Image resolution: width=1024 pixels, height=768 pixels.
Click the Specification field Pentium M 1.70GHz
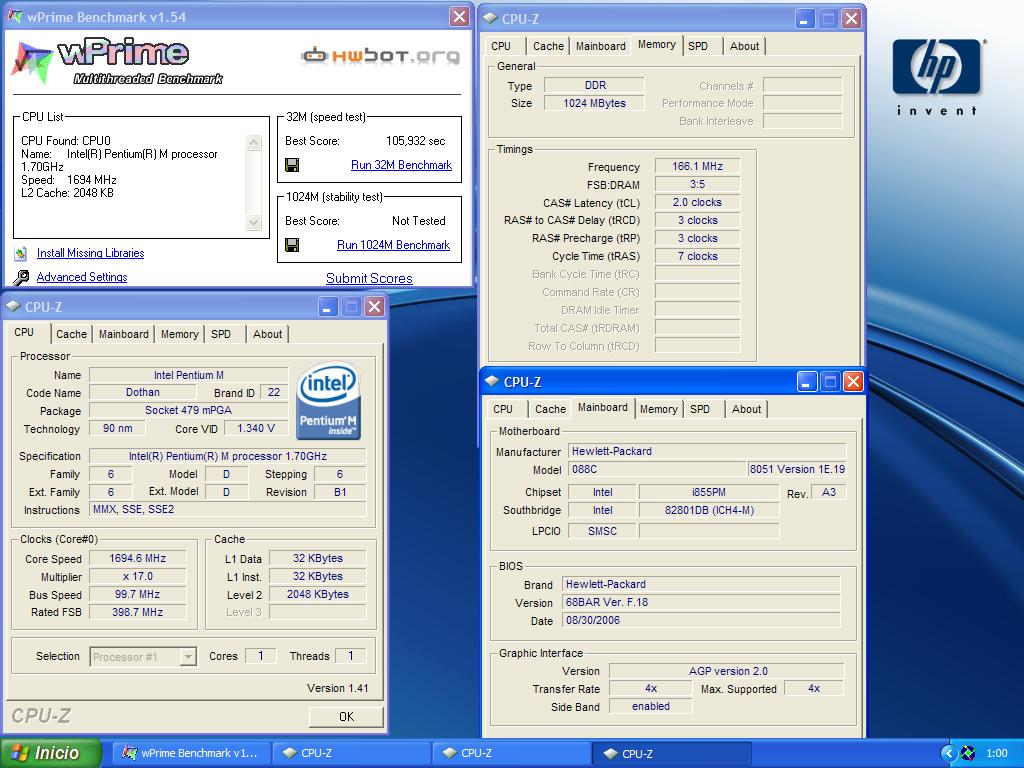227,456
